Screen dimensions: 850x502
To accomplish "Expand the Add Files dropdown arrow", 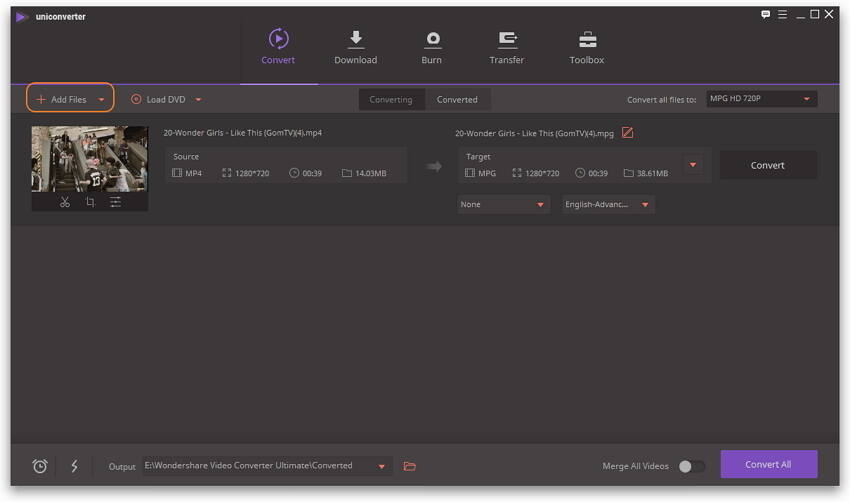I will [101, 100].
